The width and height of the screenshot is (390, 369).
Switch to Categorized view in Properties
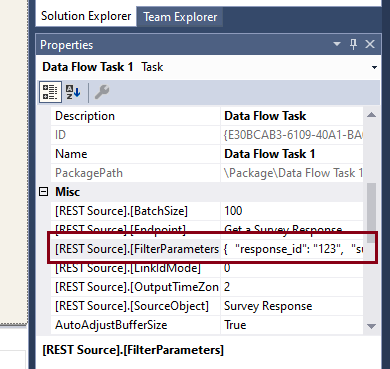50,92
